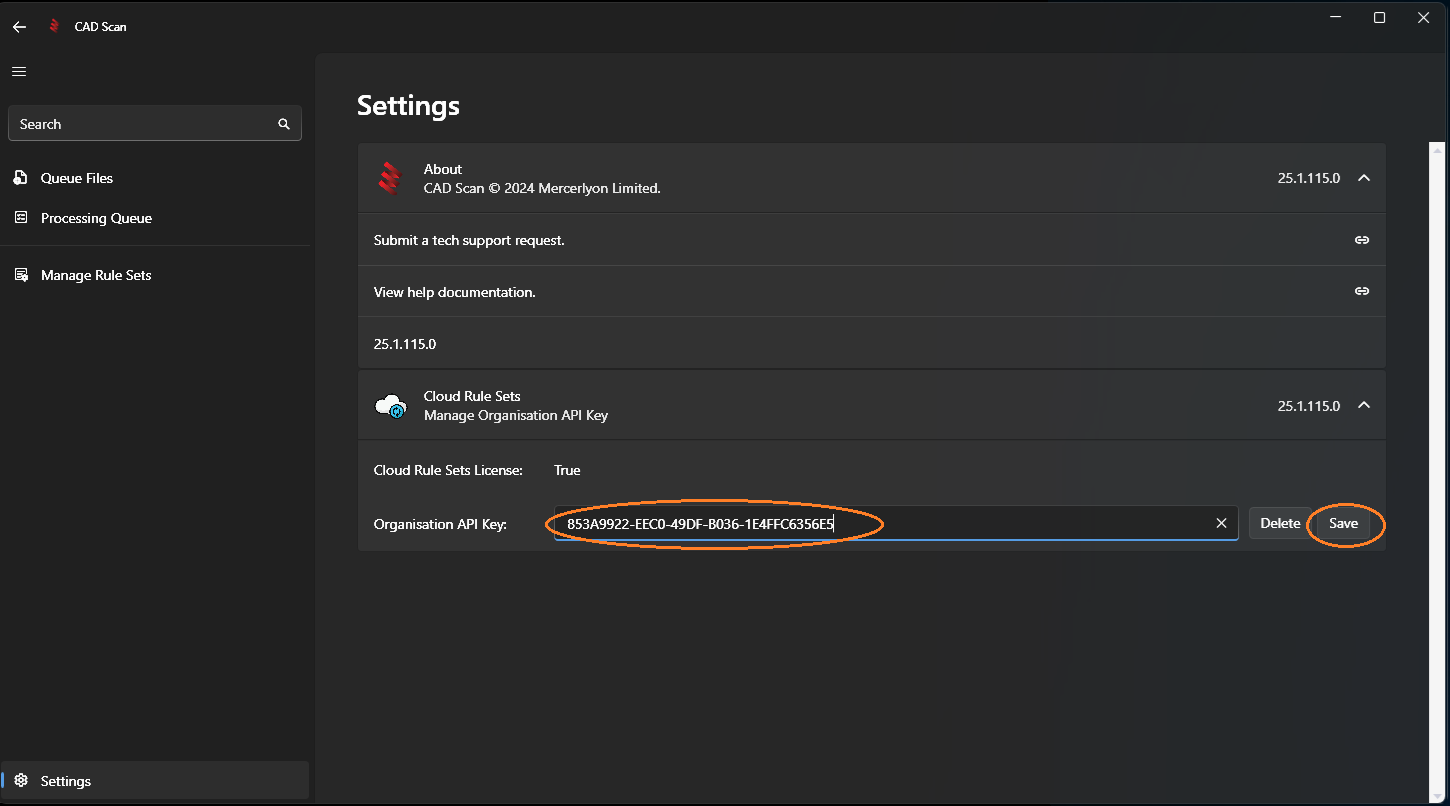Save the Organisation API Key

1343,523
